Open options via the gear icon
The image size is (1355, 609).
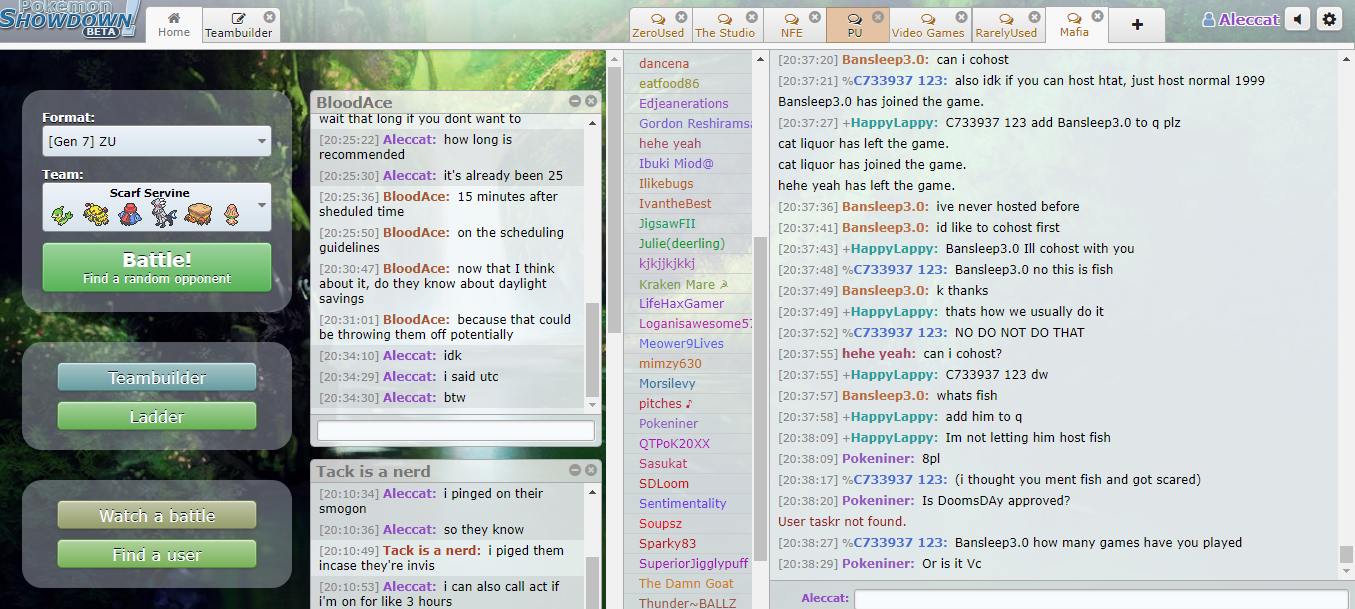1329,19
